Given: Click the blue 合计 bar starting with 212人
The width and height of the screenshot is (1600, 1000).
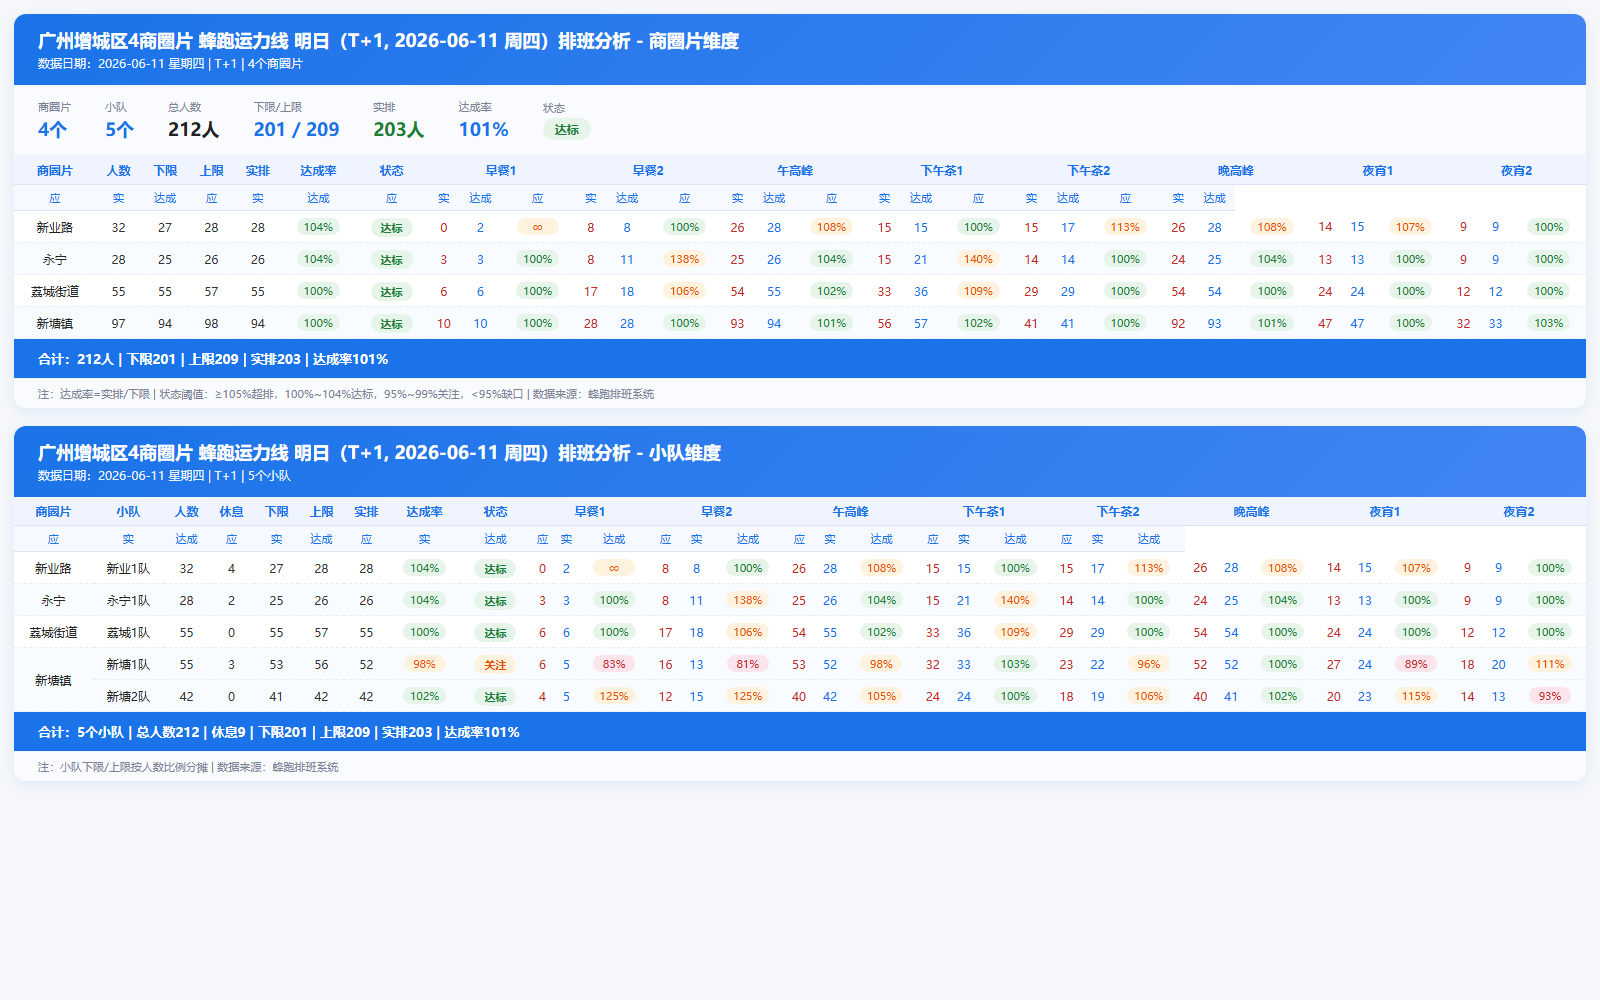Looking at the screenshot, I should (x=800, y=359).
